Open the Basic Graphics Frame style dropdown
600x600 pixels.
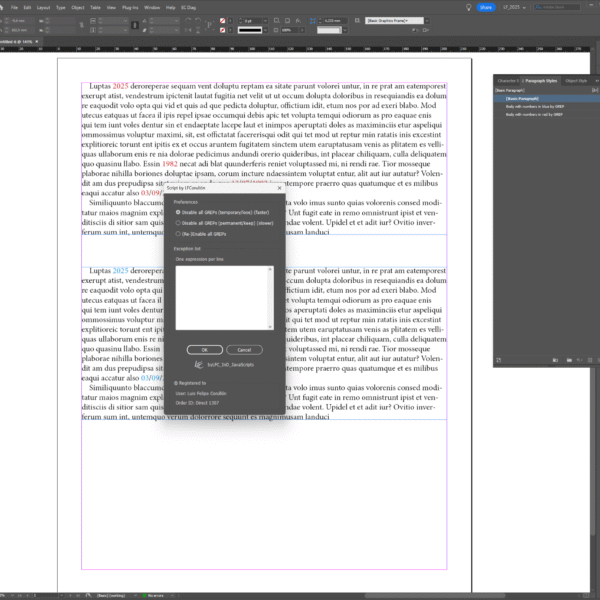tap(427, 21)
